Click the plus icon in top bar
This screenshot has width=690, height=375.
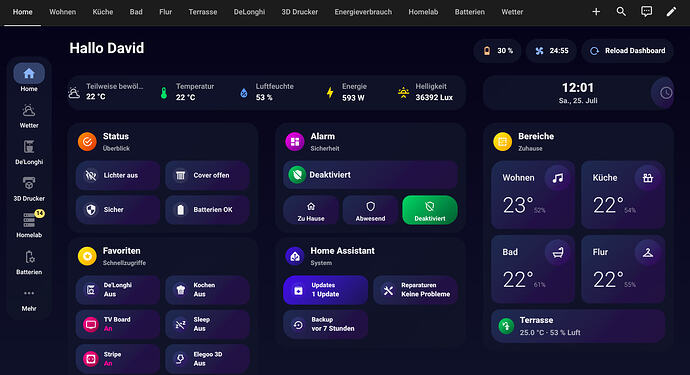point(596,12)
